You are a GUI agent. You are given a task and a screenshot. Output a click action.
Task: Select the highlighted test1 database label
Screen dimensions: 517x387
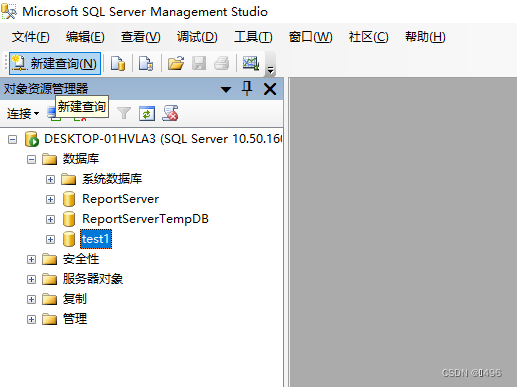click(96, 239)
